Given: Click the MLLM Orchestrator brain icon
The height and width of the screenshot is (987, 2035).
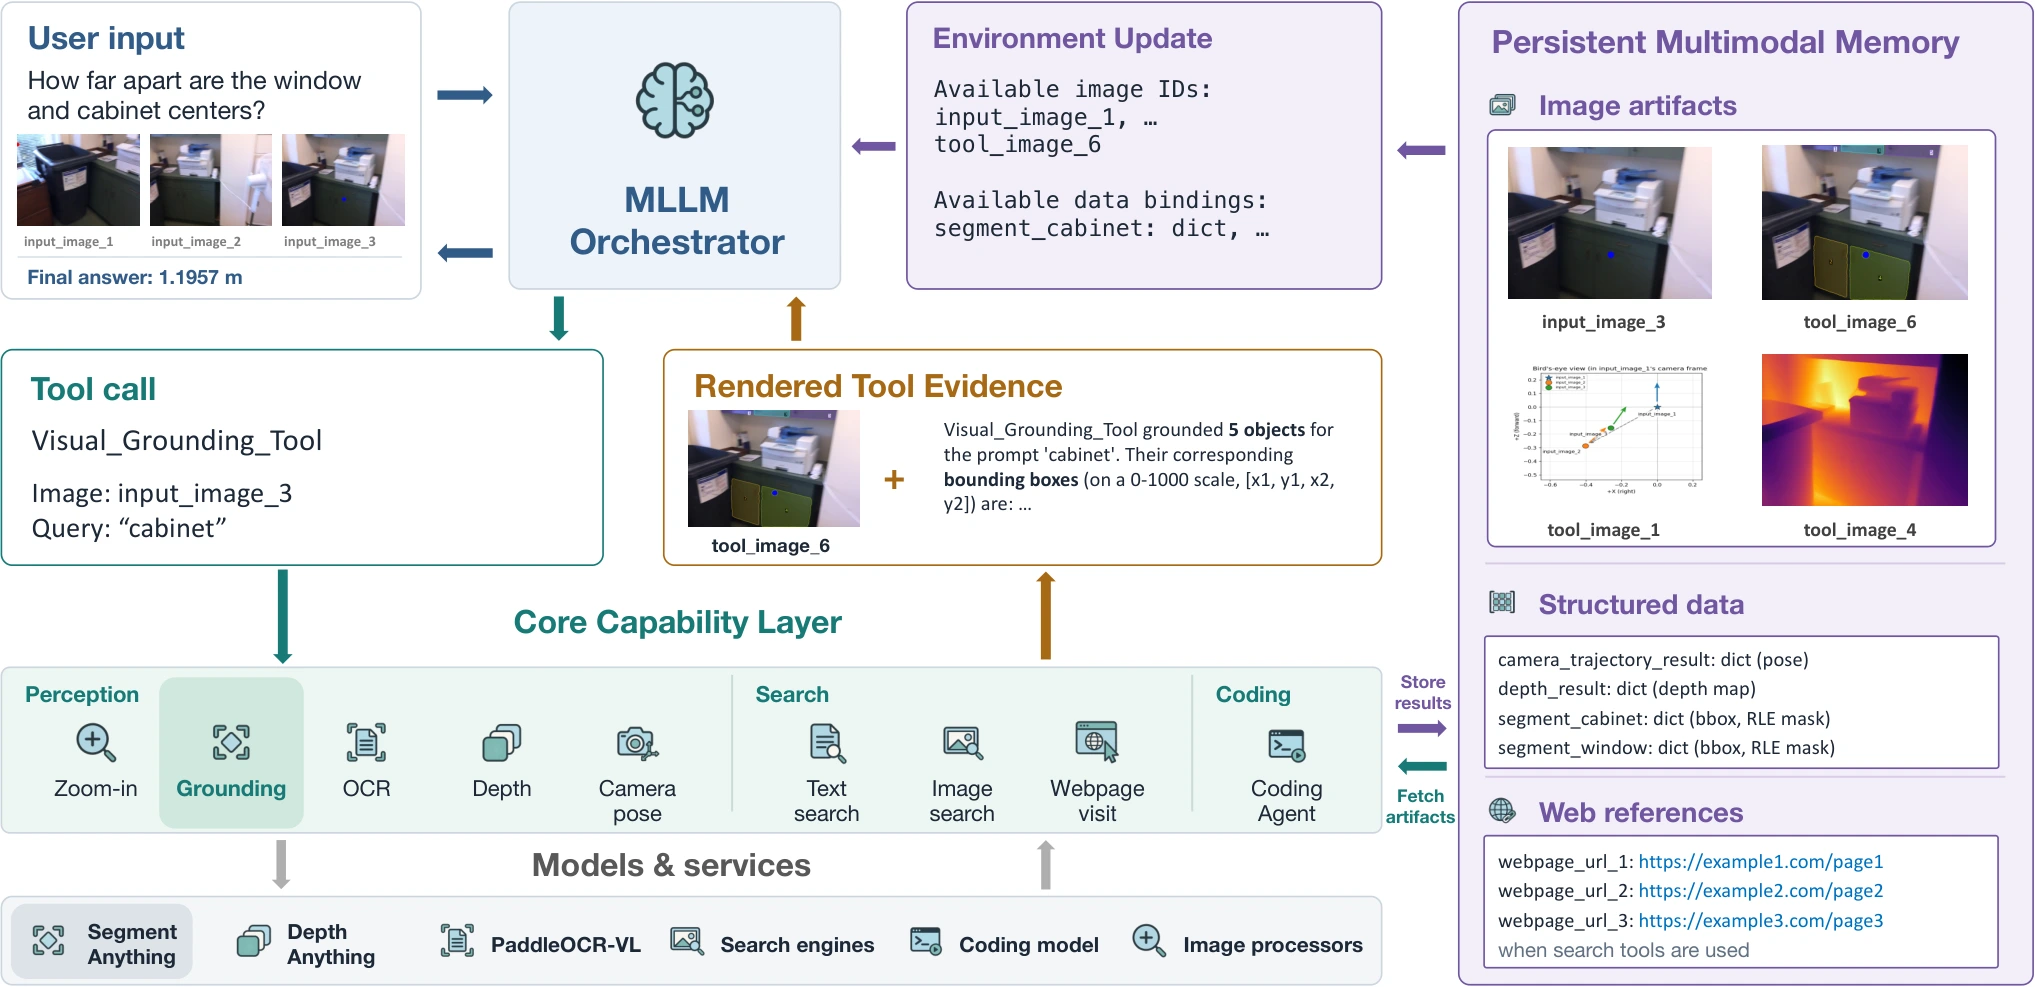Looking at the screenshot, I should tap(675, 100).
